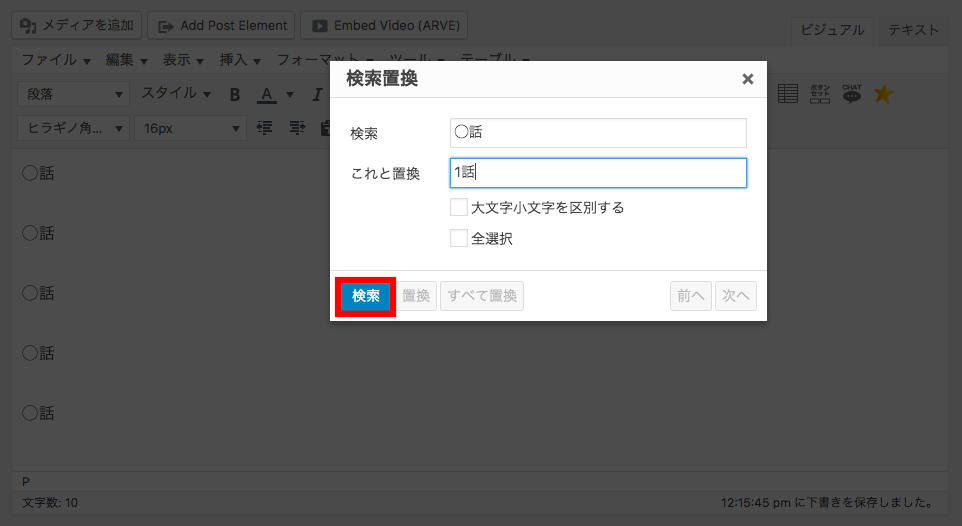The height and width of the screenshot is (526, 962).
Task: Click the 検索置換 dialog title
Action: coord(382,79)
